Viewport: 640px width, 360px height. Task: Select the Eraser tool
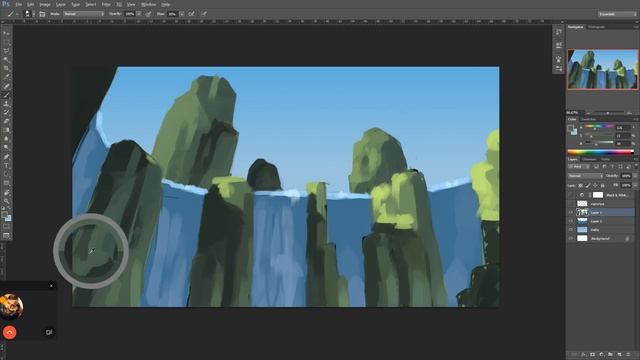coord(6,121)
